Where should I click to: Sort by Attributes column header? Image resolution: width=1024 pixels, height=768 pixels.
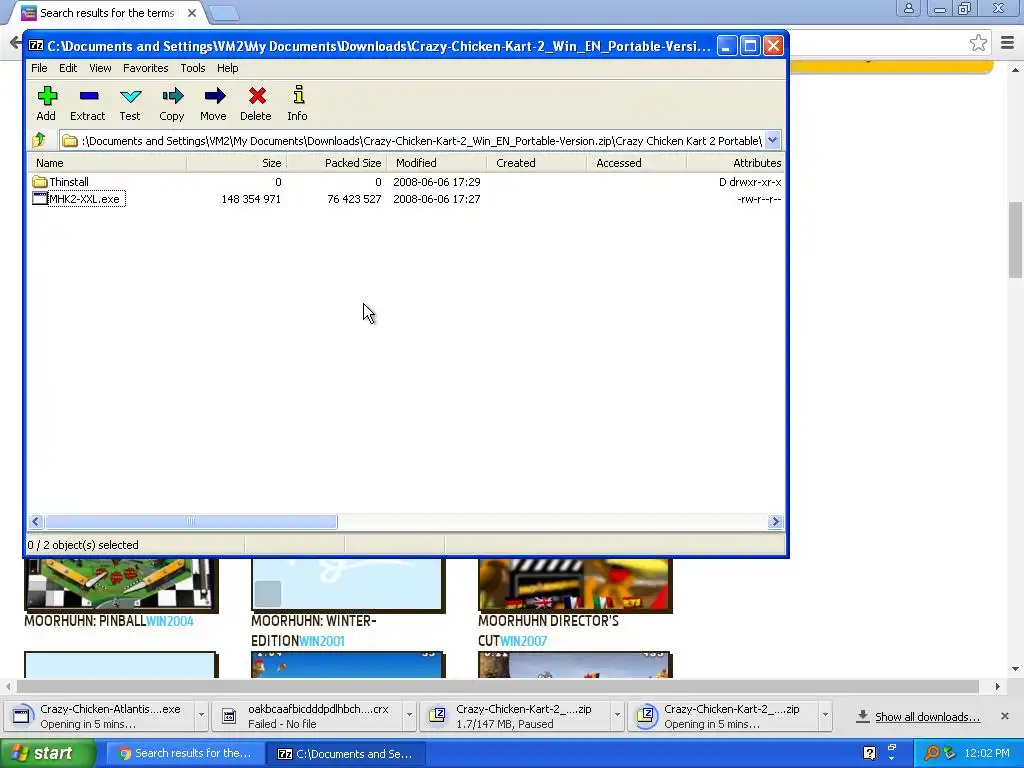[x=735, y=163]
